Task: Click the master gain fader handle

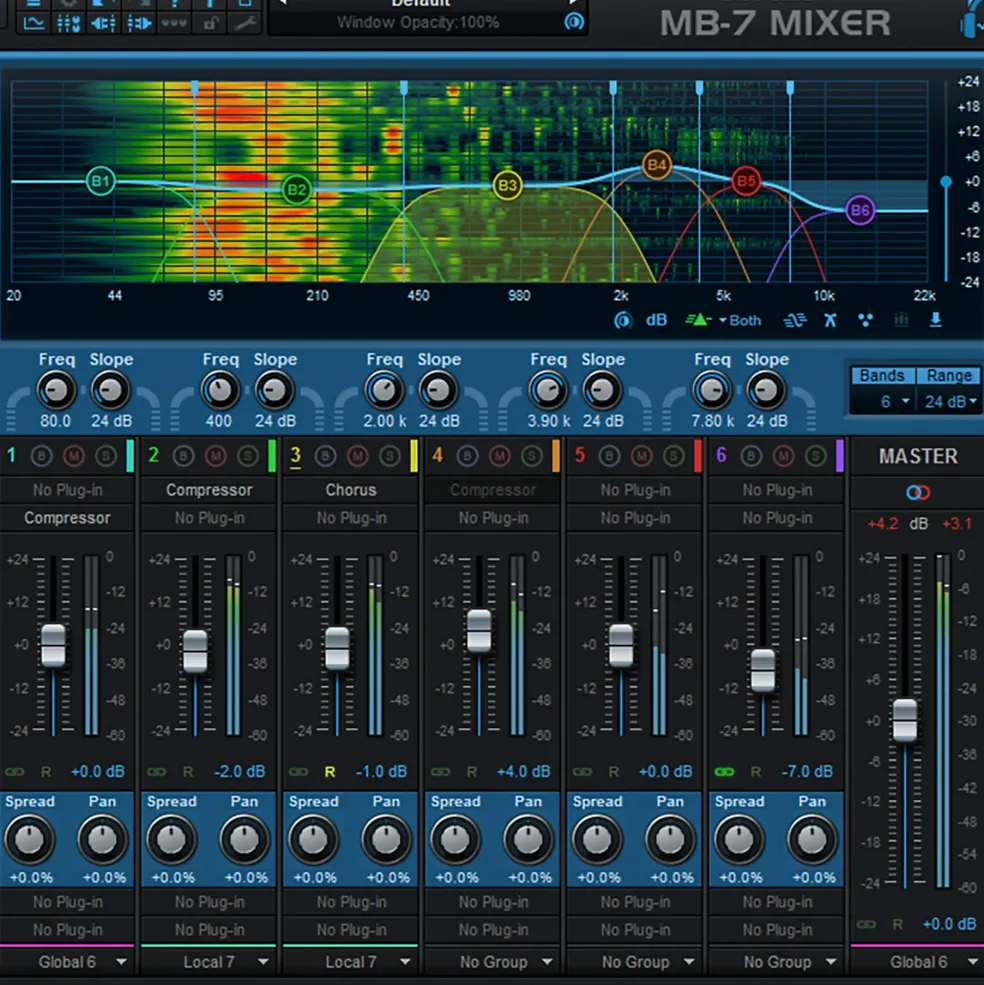Action: pyautogui.click(x=905, y=721)
